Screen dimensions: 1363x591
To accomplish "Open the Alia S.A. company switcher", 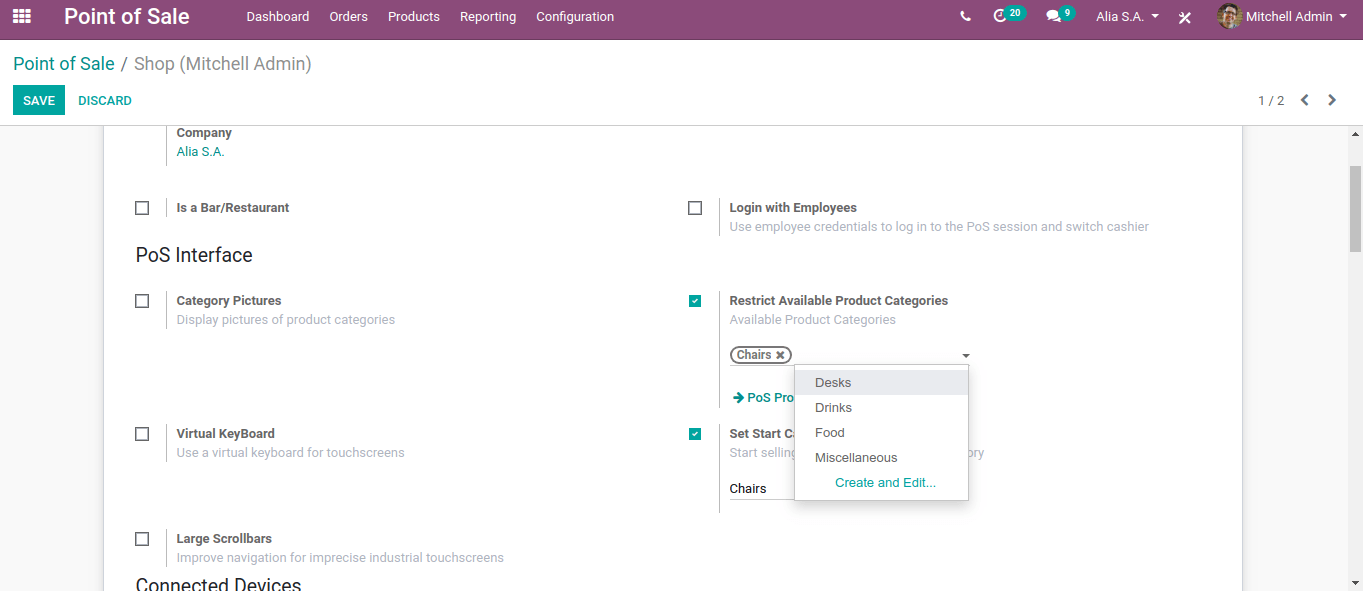I will [1128, 17].
